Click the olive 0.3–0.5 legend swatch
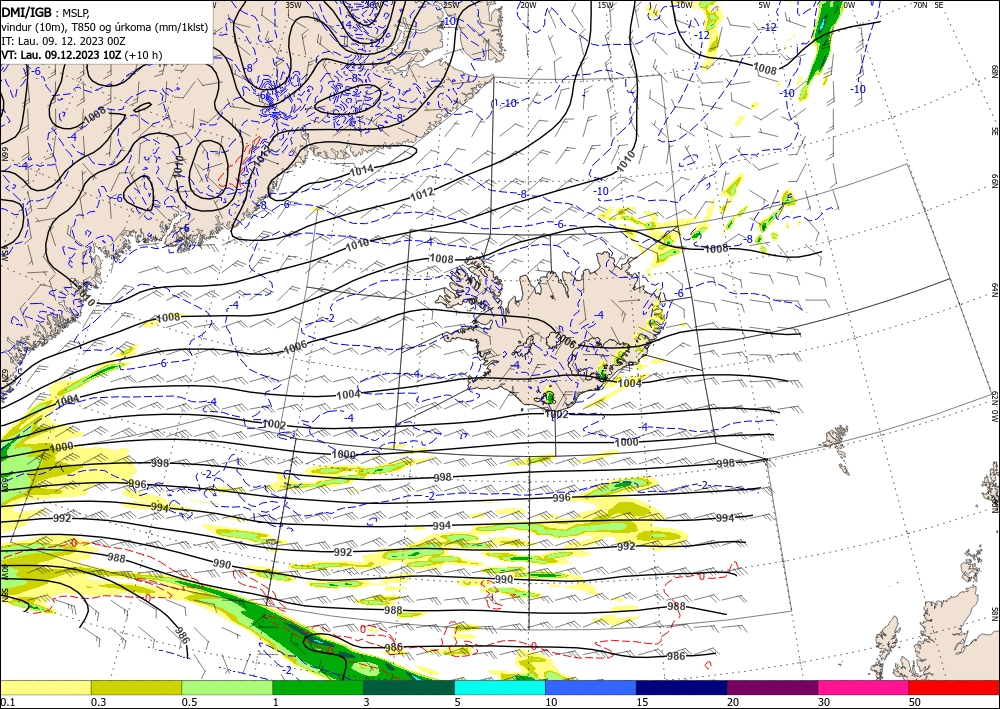 click(136, 687)
